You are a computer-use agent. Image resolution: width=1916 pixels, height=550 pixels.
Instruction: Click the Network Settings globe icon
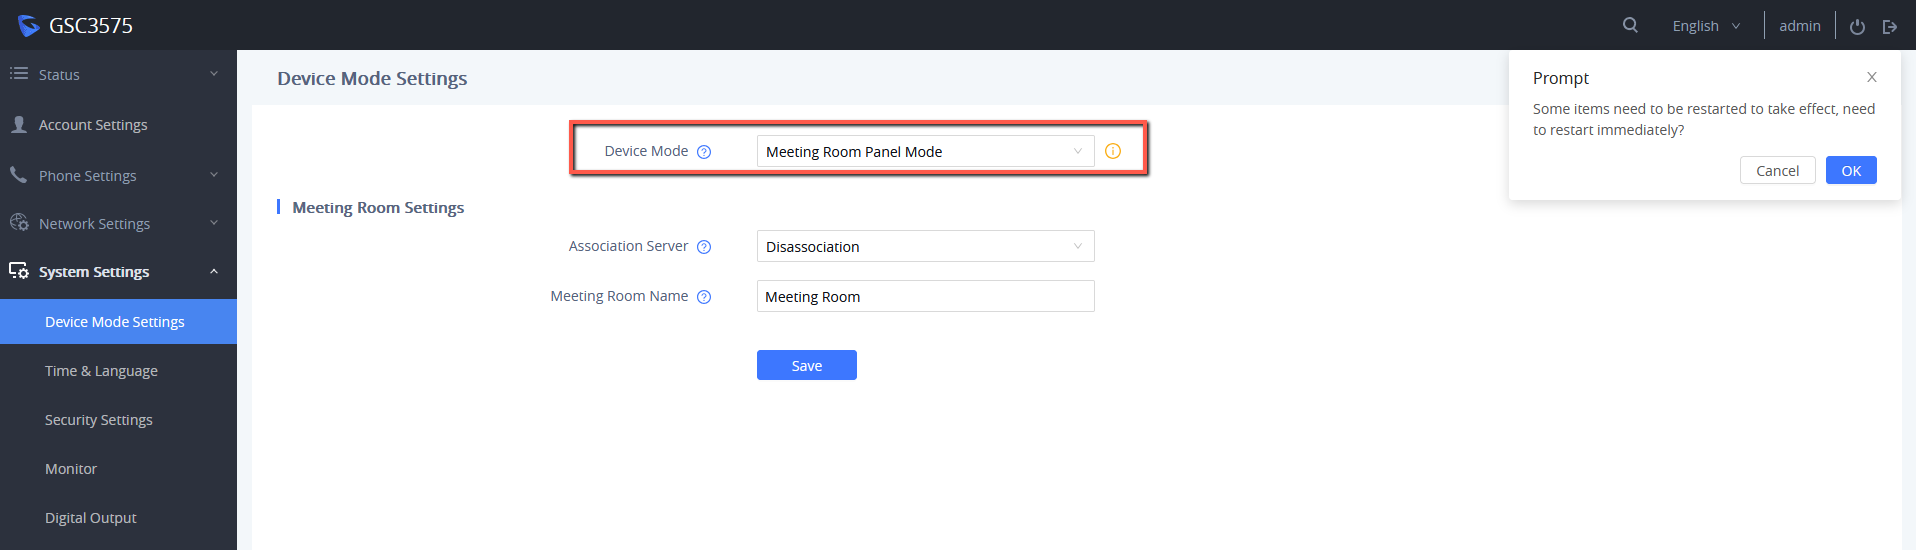coord(19,222)
